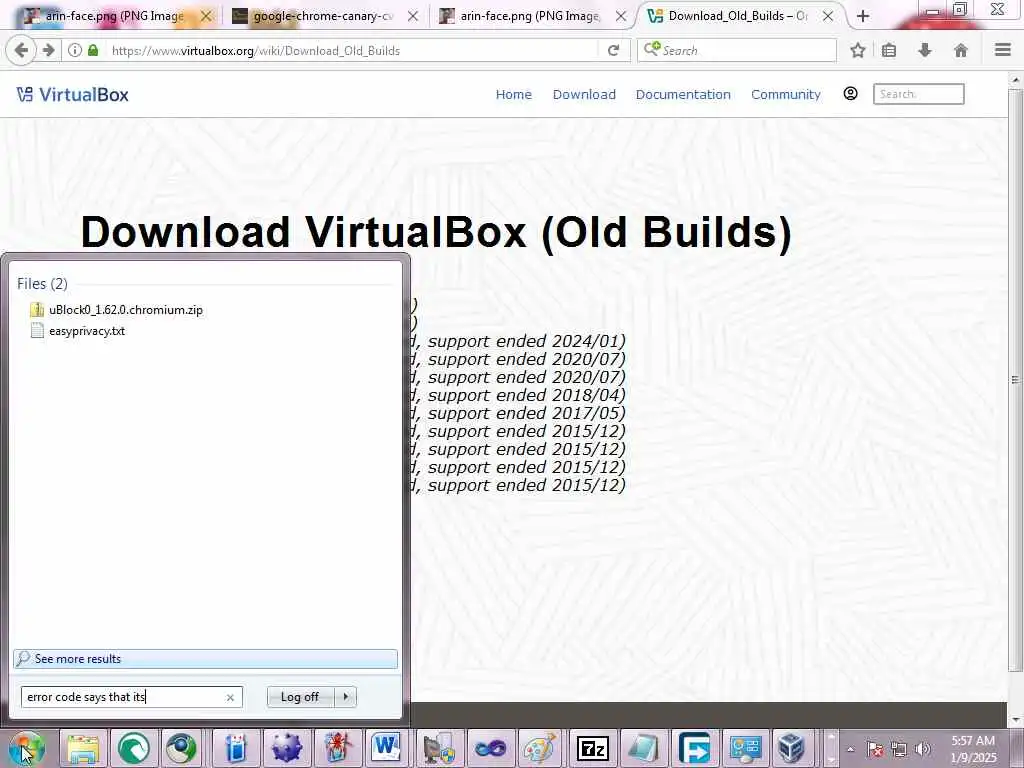Open the Downloads arrow icon in toolbar
Screen dimensions: 1024x768
point(925,50)
